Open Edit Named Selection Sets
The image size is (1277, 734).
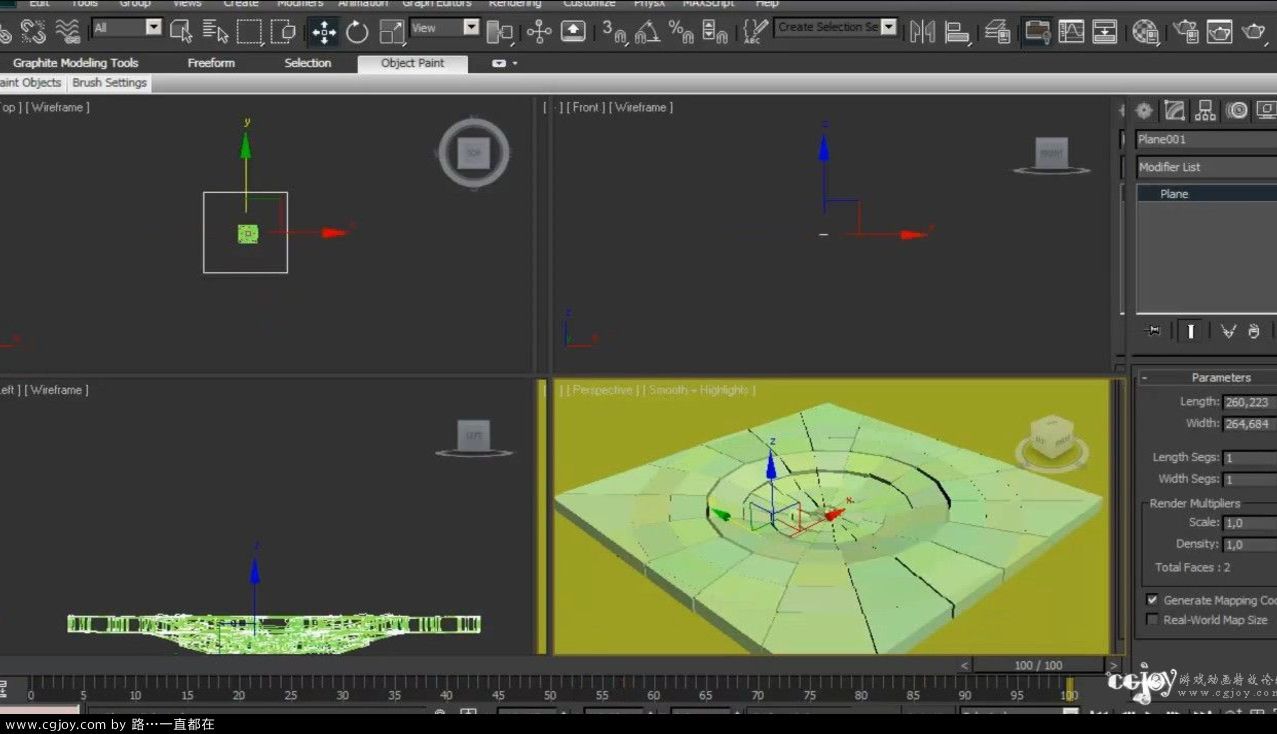tap(755, 31)
